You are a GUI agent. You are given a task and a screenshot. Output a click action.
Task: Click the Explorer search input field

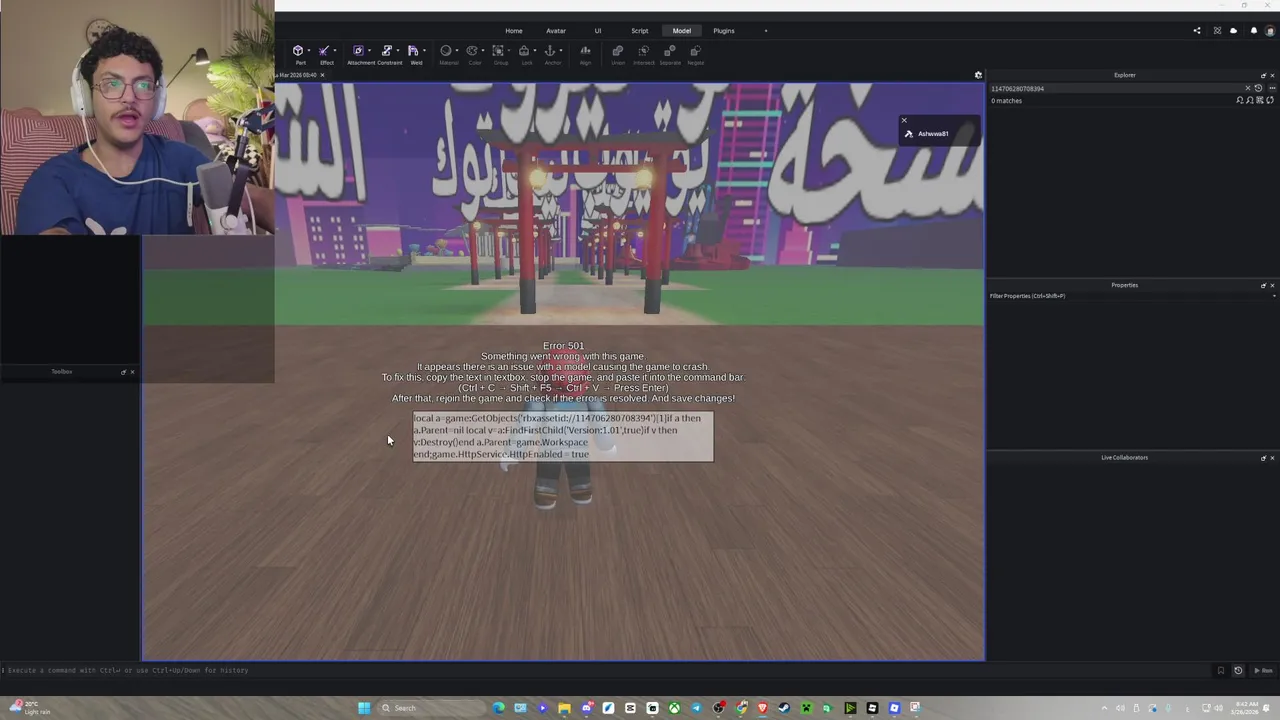1115,88
